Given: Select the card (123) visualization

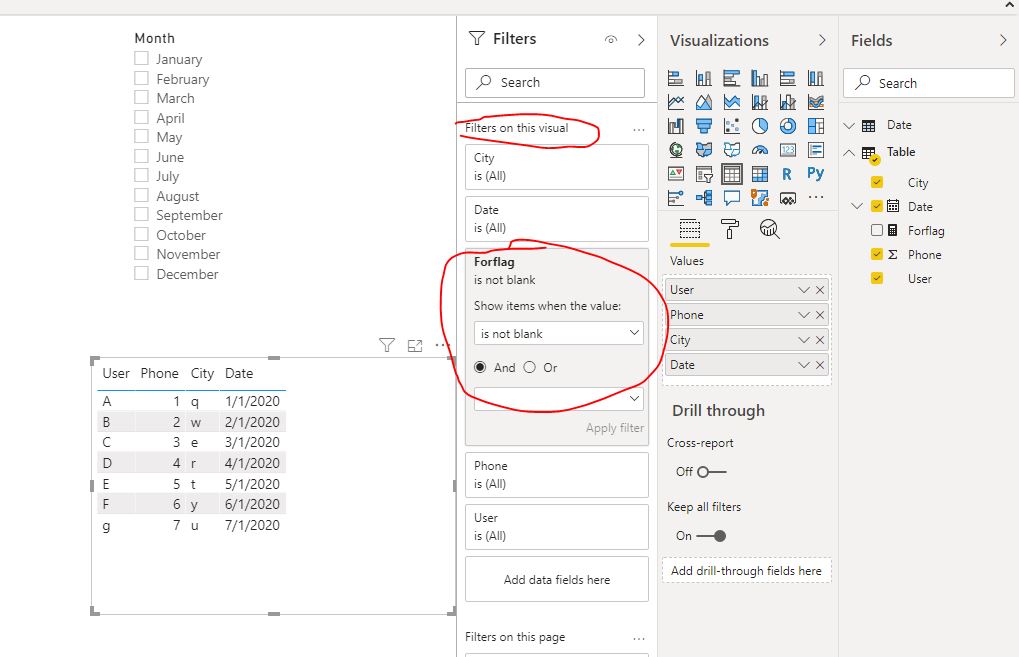Looking at the screenshot, I should [x=788, y=150].
